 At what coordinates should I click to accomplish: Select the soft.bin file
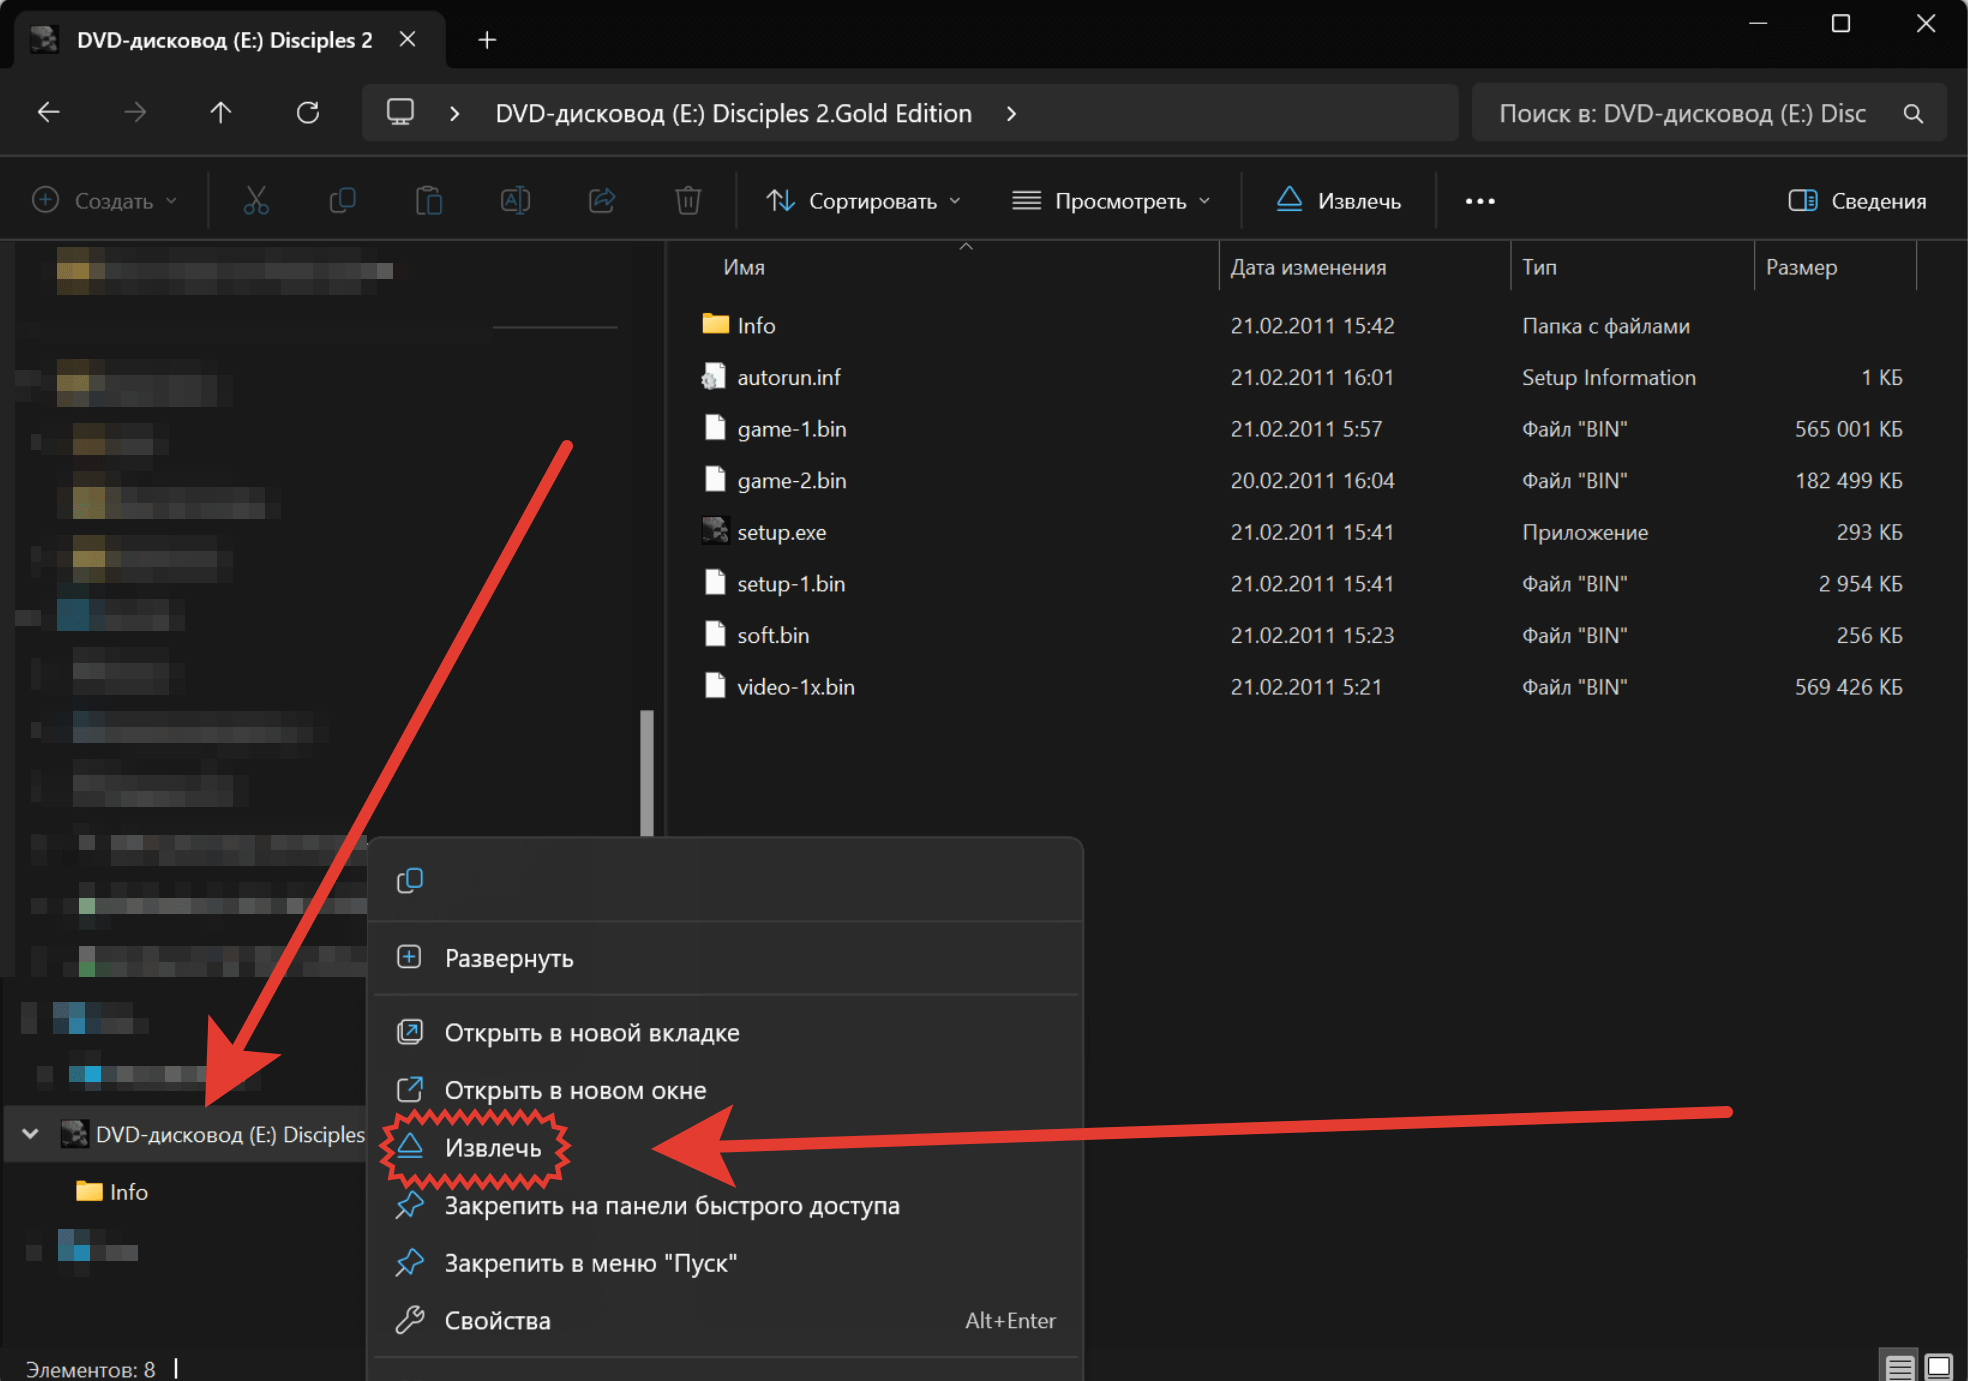coord(773,635)
